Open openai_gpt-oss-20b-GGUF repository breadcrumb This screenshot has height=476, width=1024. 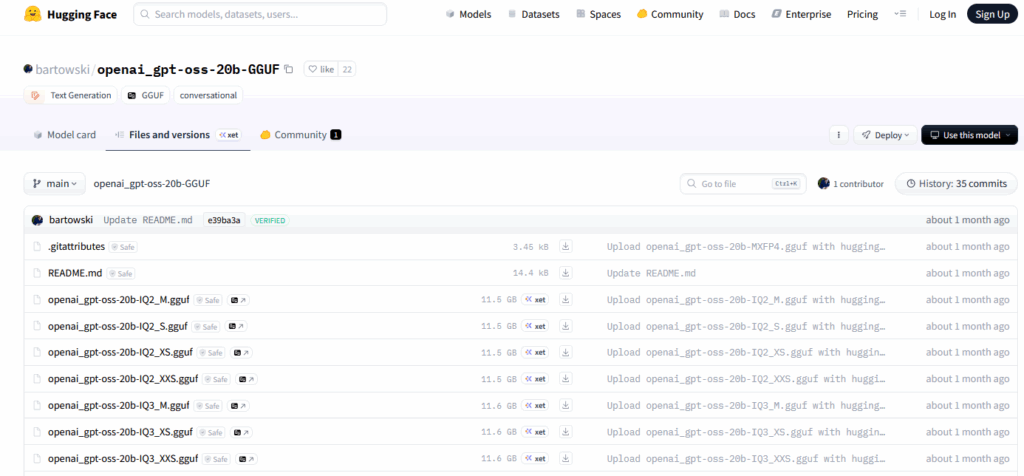(x=152, y=184)
